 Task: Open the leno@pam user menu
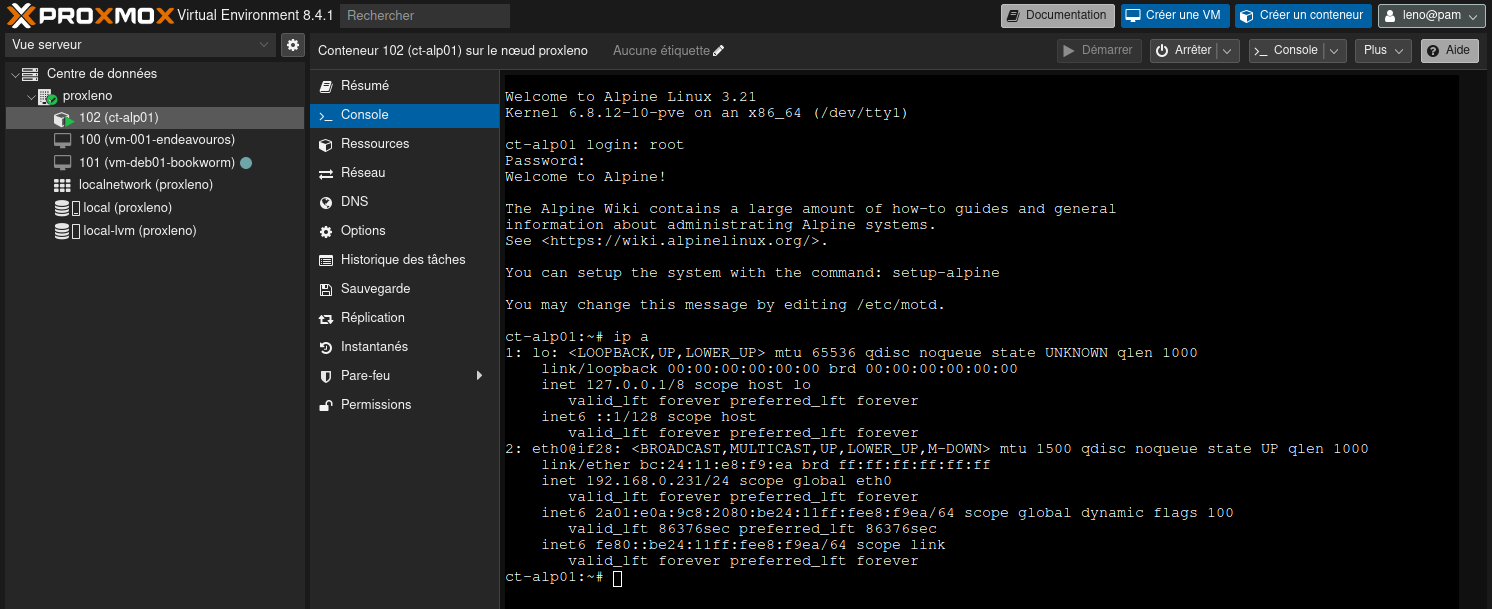click(x=1431, y=16)
